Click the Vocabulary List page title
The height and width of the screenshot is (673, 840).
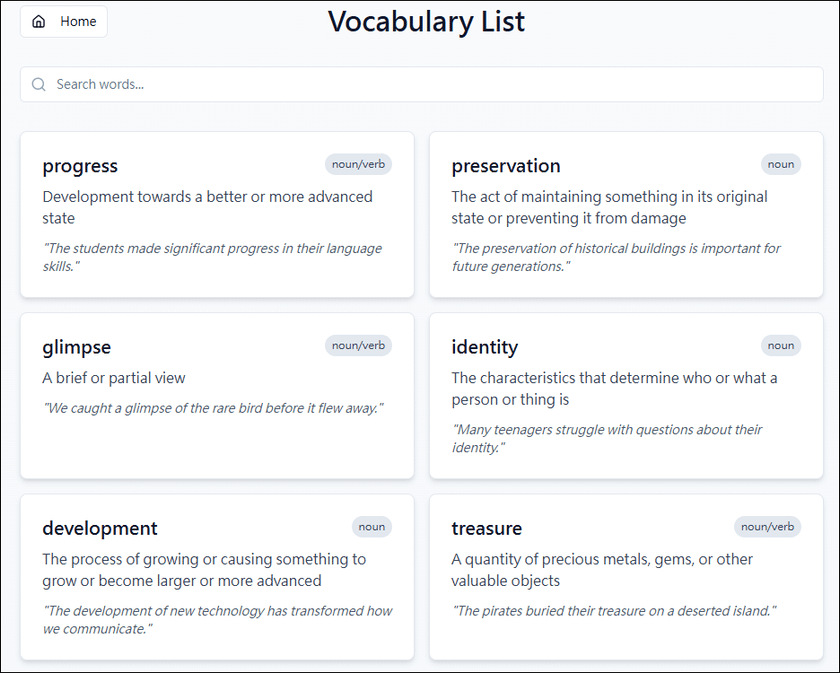pyautogui.click(x=426, y=22)
